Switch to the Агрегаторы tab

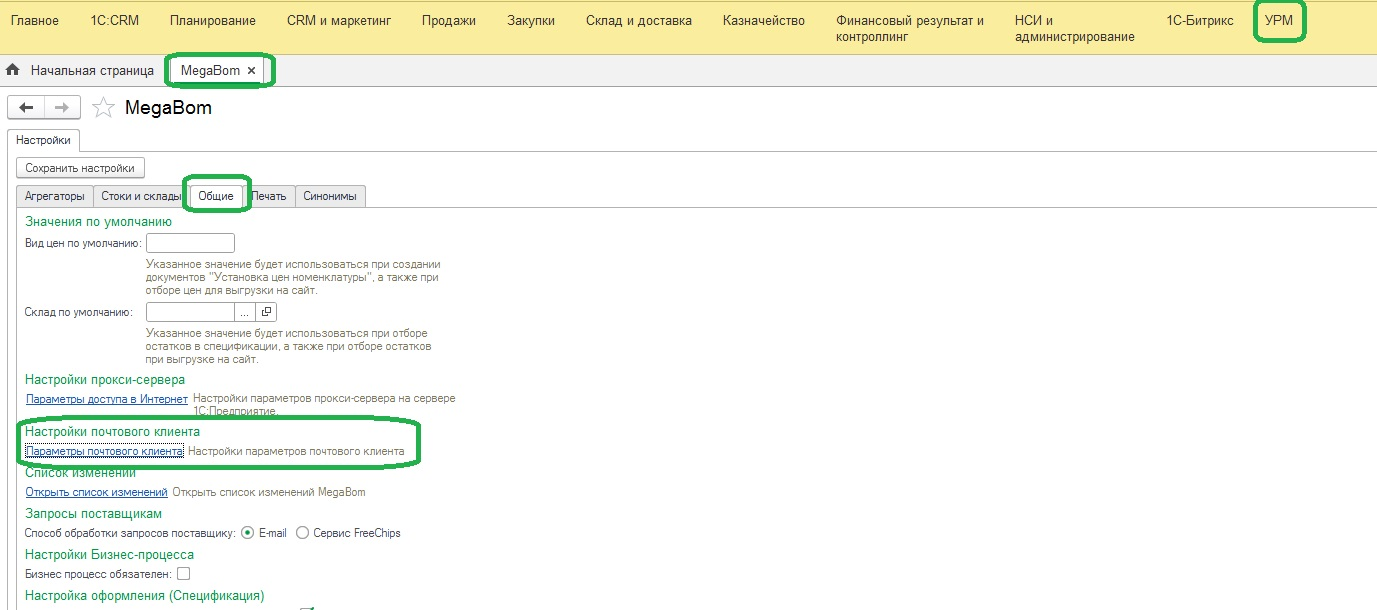pos(55,196)
